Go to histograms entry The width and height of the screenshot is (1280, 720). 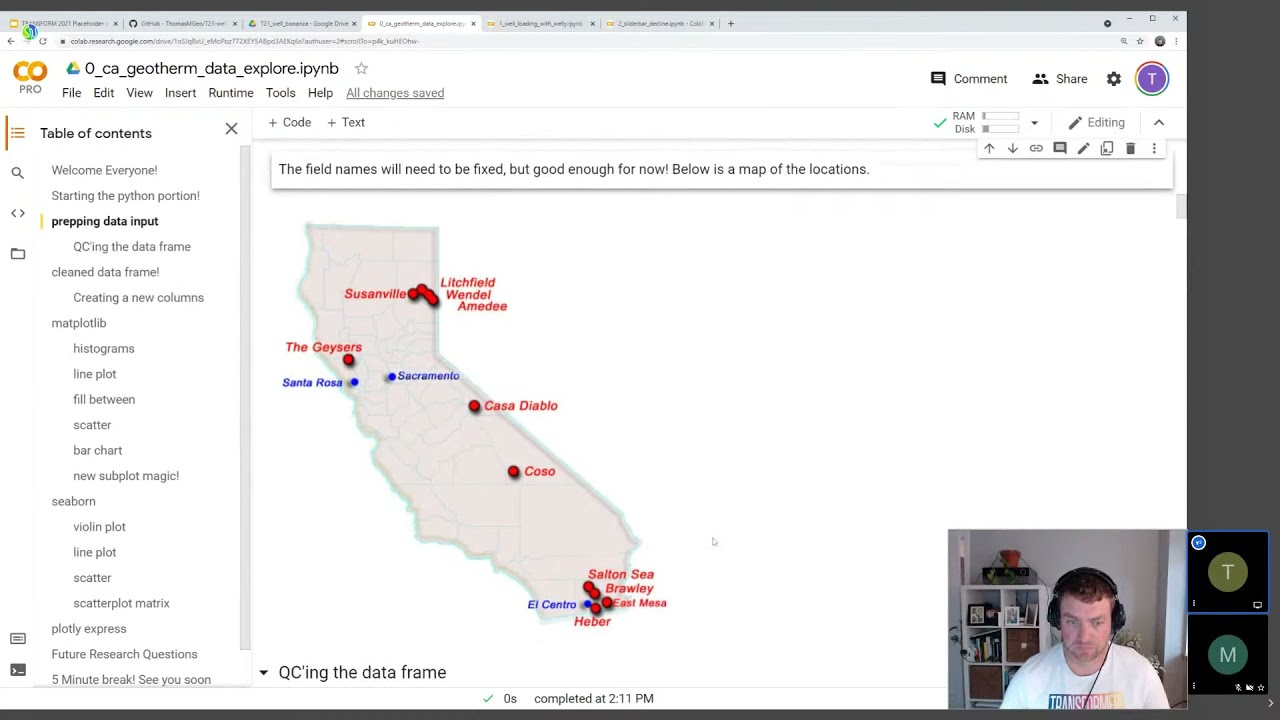coord(103,349)
